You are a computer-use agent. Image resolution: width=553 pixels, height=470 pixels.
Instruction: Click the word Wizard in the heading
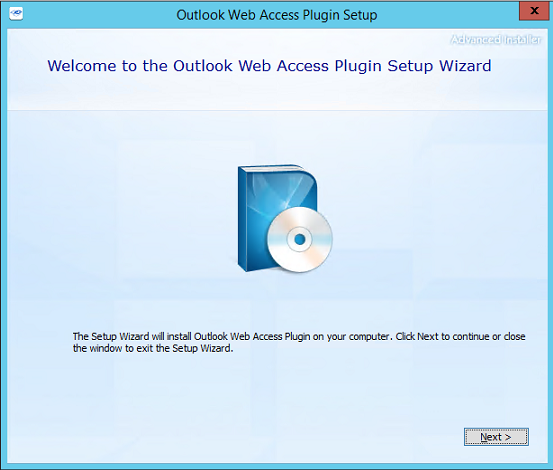tap(465, 66)
